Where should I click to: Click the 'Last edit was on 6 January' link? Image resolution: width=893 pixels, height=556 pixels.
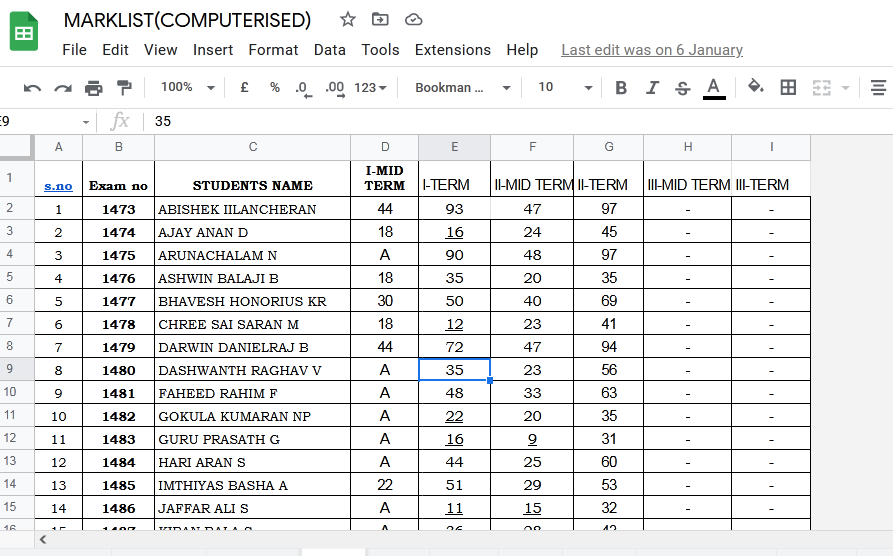point(652,50)
